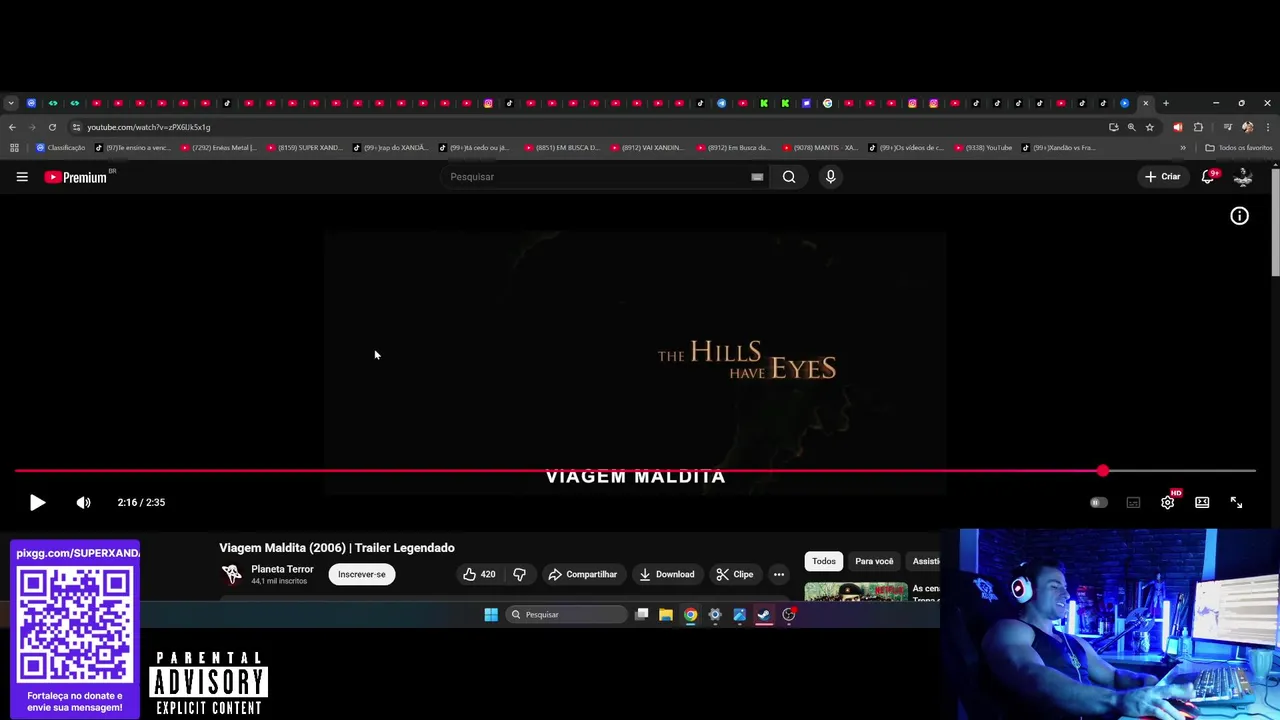
Task: Open the SUPER XAND bookmark
Action: point(304,148)
